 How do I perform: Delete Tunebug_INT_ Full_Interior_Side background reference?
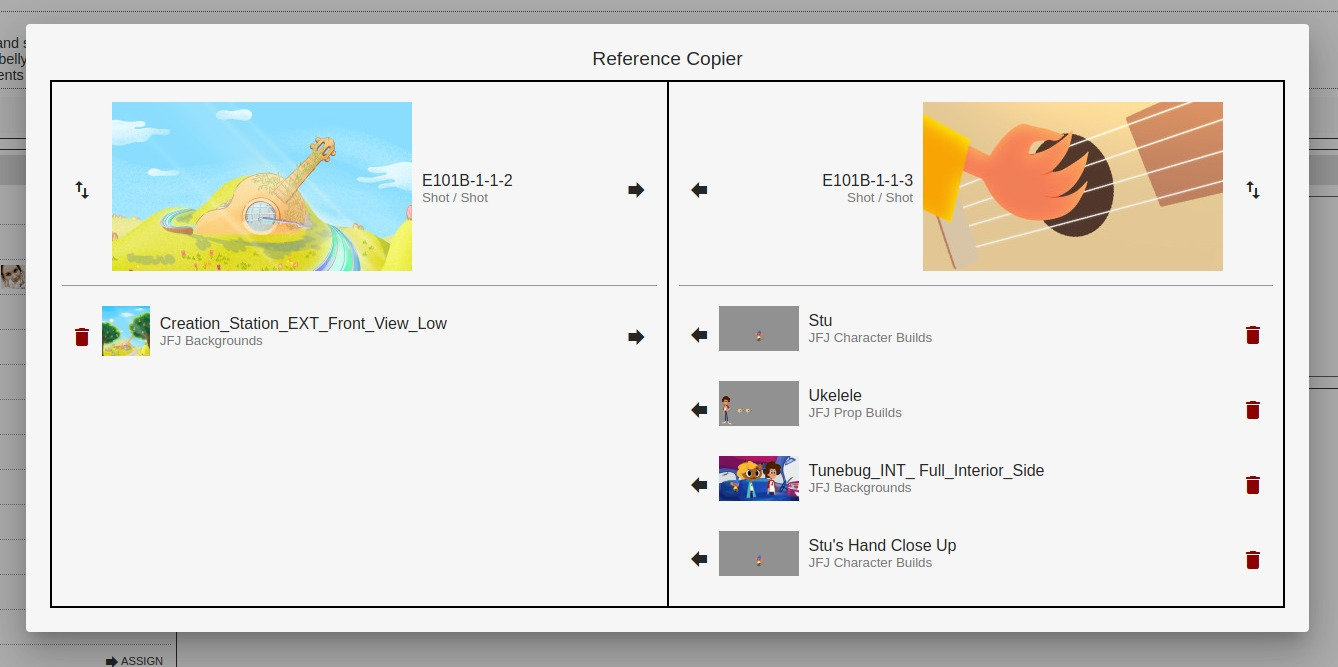point(1253,485)
